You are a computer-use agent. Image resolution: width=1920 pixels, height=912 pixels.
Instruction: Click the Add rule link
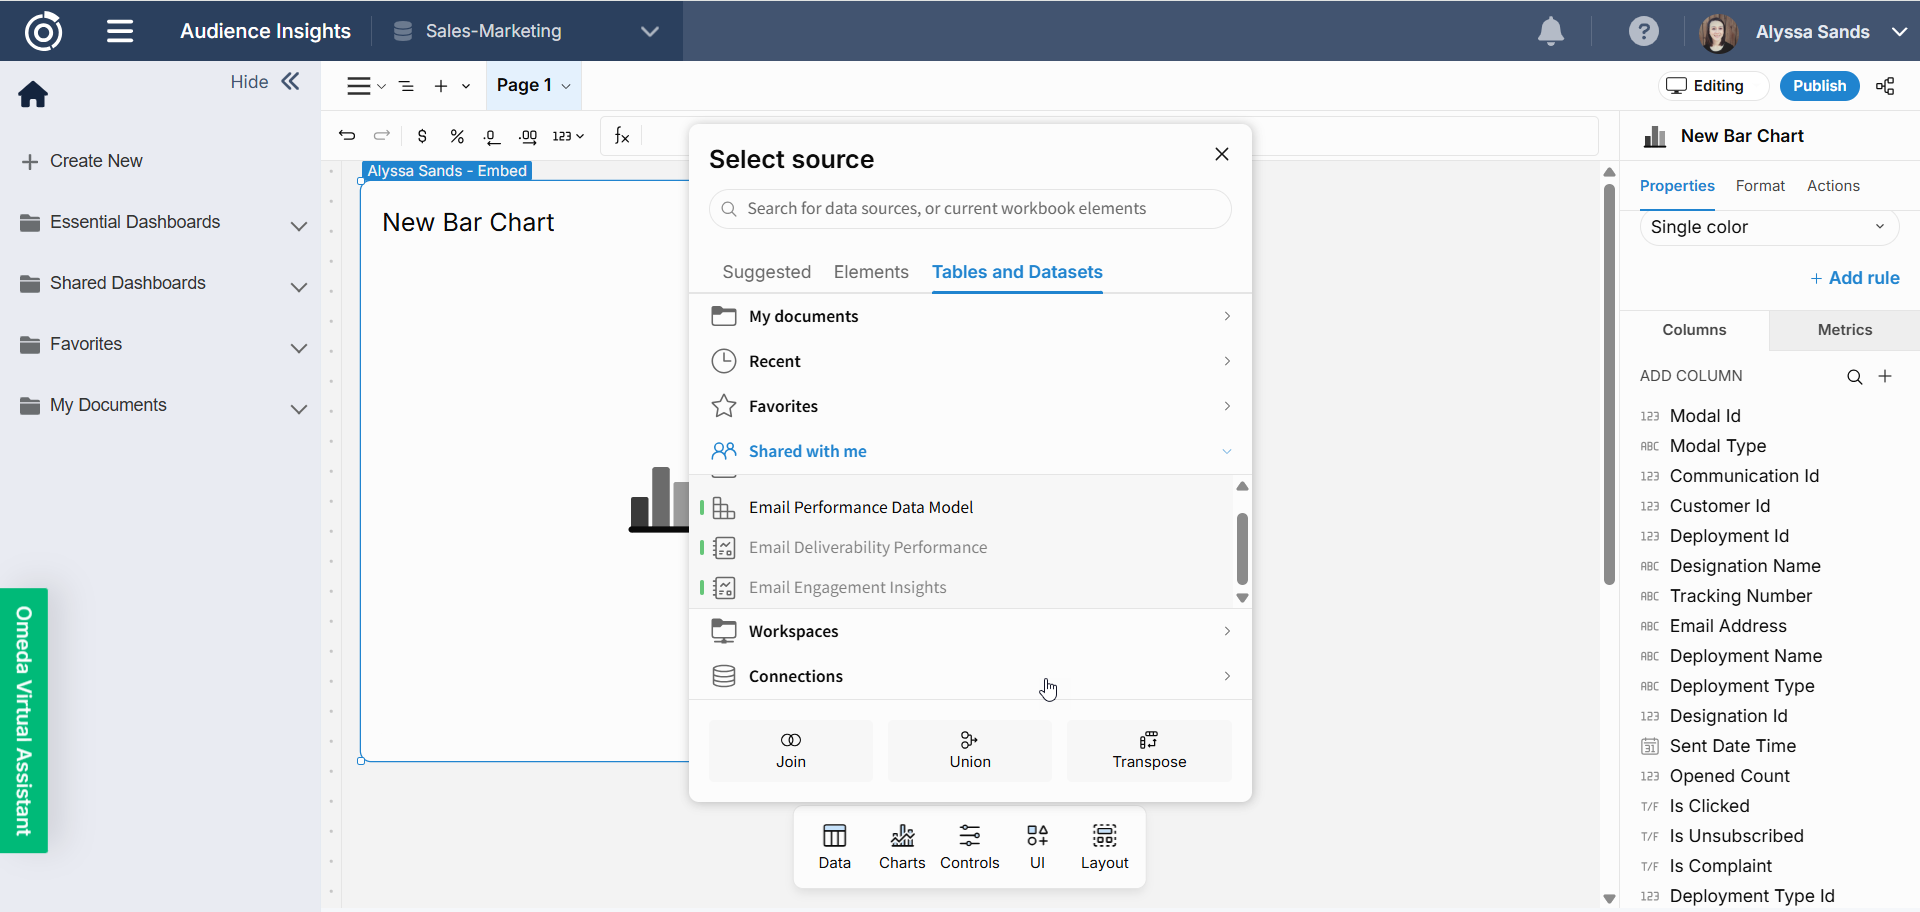pos(1855,278)
